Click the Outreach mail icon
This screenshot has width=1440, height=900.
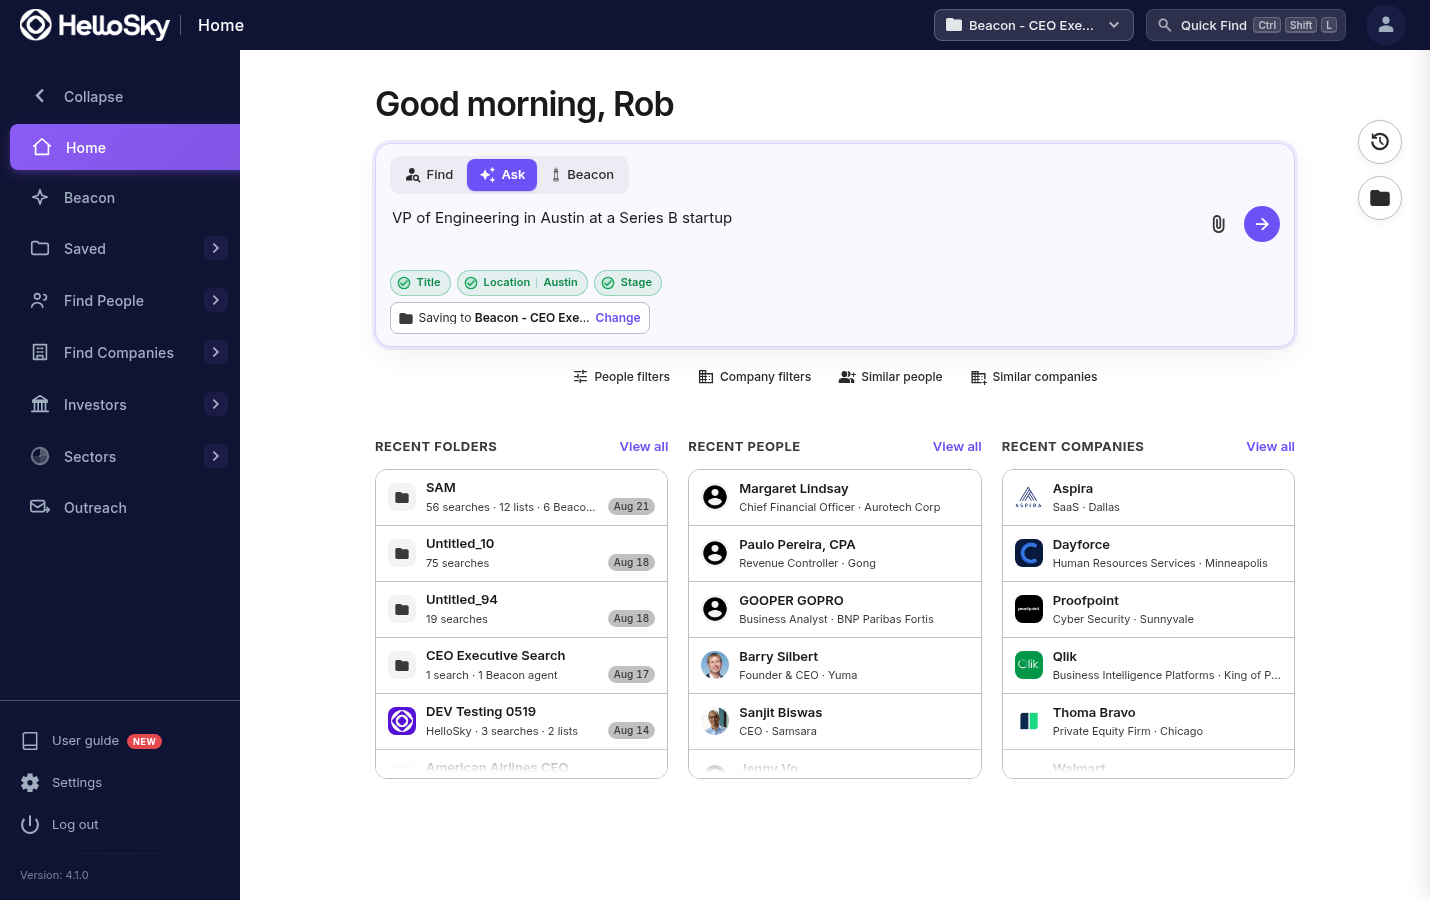pyautogui.click(x=40, y=507)
